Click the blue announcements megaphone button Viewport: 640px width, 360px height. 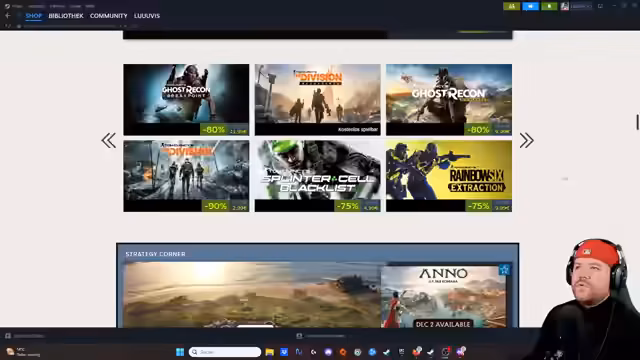tap(530, 6)
